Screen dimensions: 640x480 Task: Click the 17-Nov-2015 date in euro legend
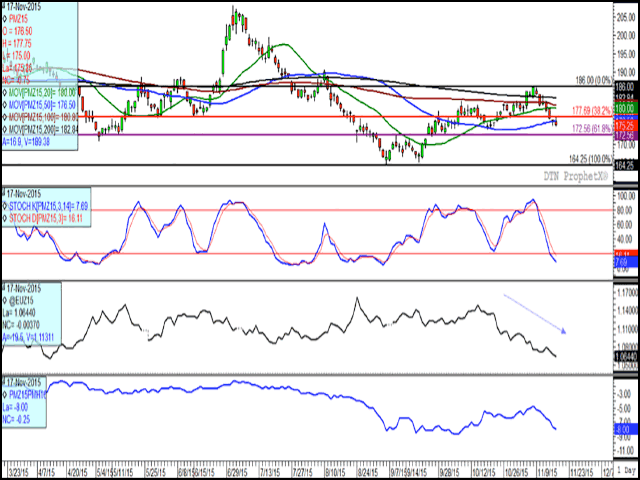pyautogui.click(x=22, y=289)
